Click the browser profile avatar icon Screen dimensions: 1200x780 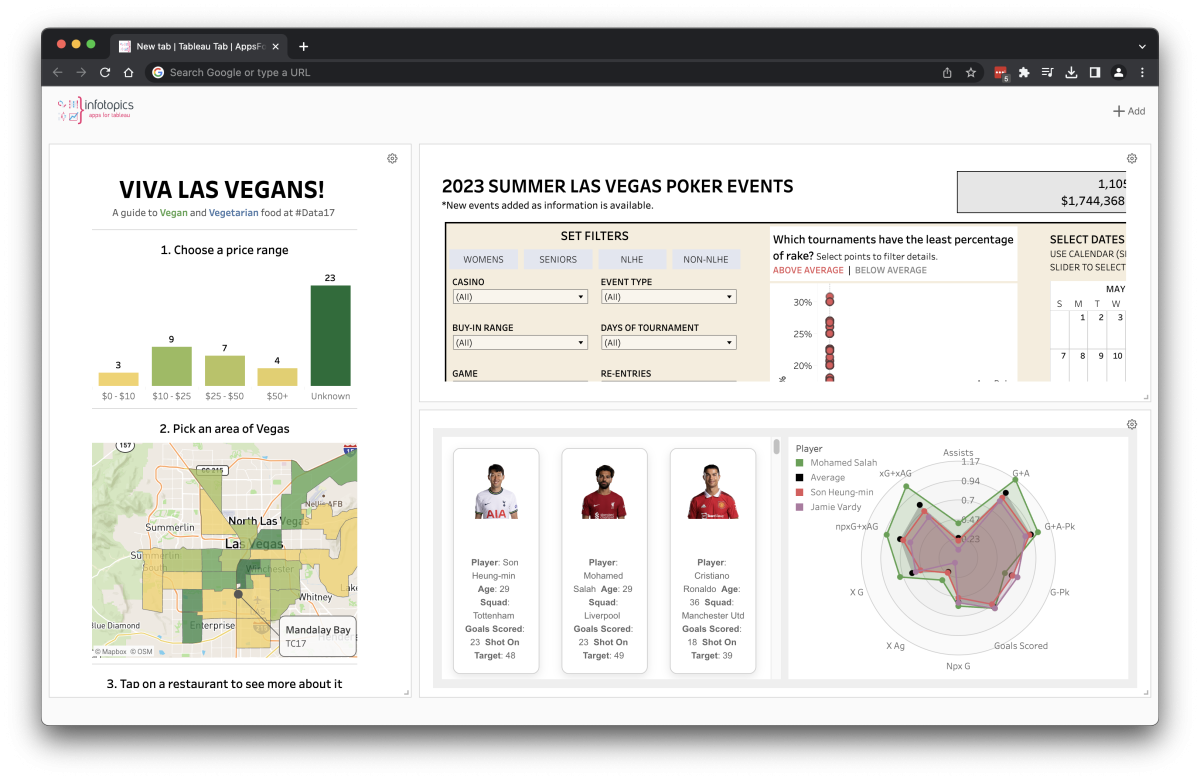point(1118,72)
